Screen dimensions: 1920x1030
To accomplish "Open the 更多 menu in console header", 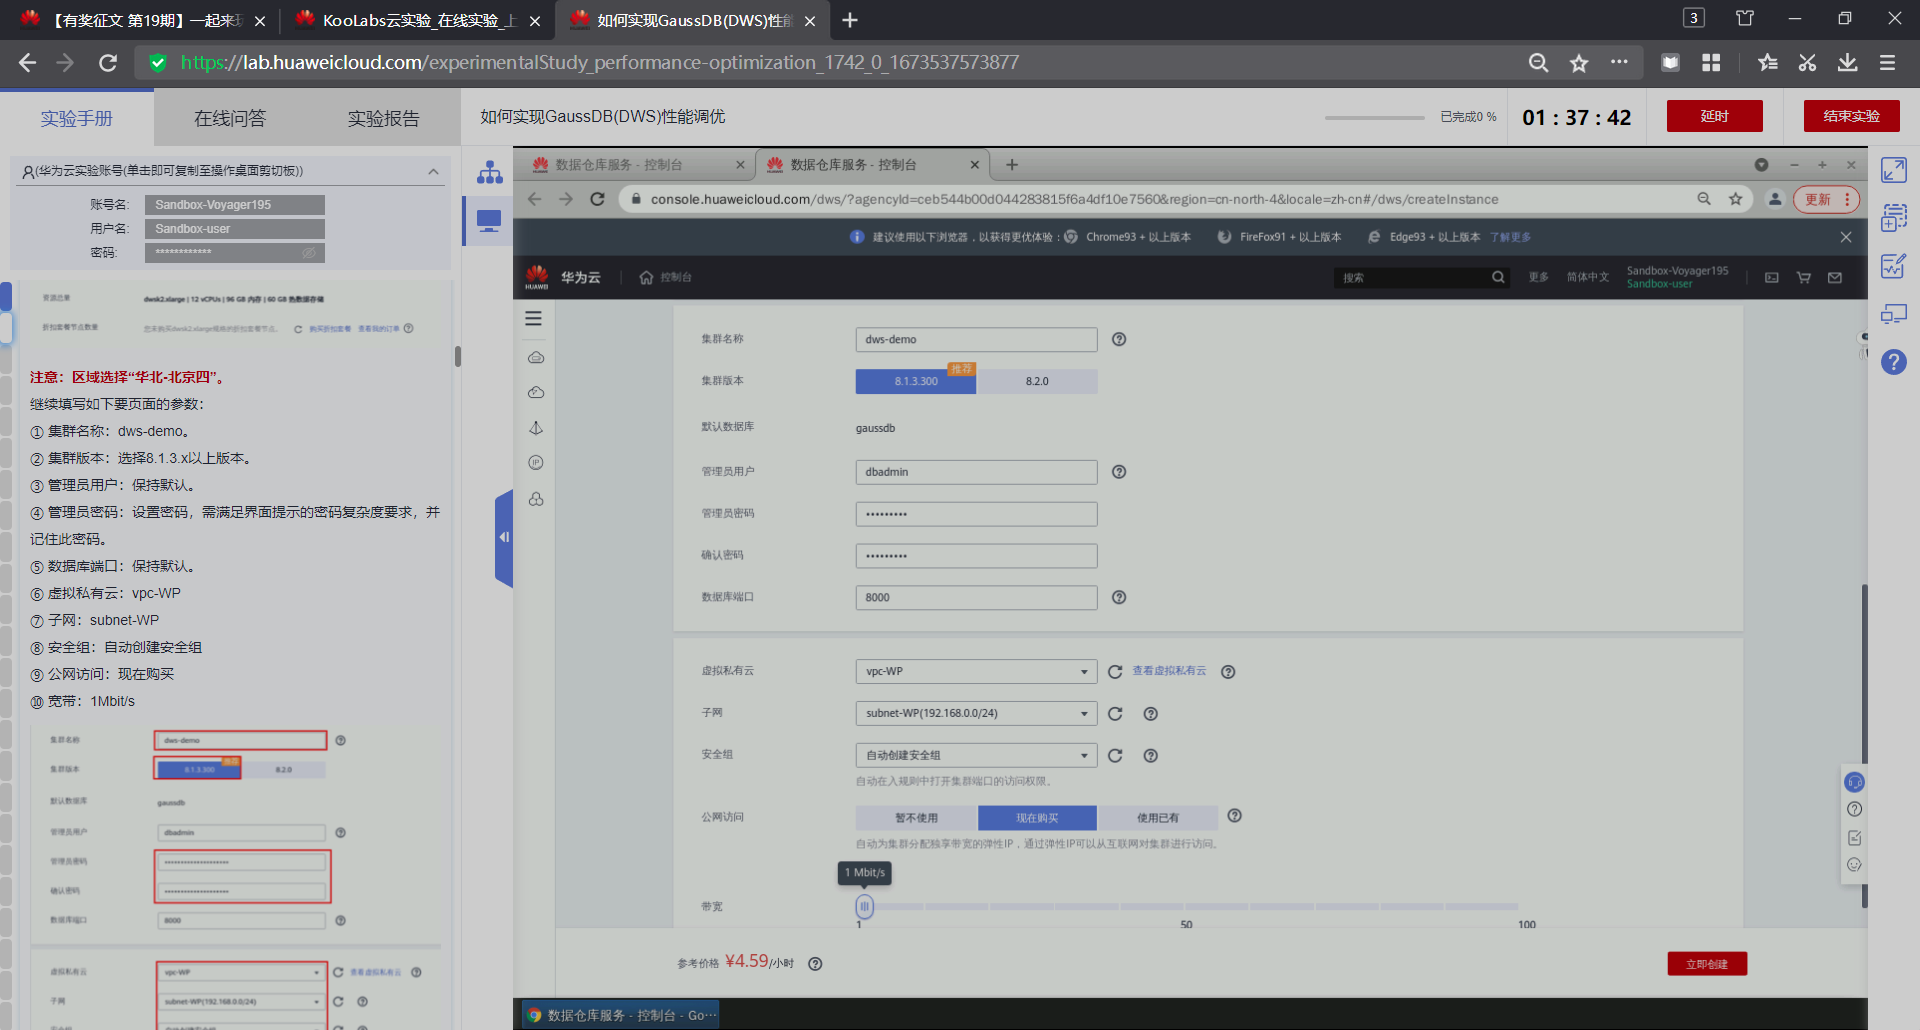I will click(x=1538, y=277).
